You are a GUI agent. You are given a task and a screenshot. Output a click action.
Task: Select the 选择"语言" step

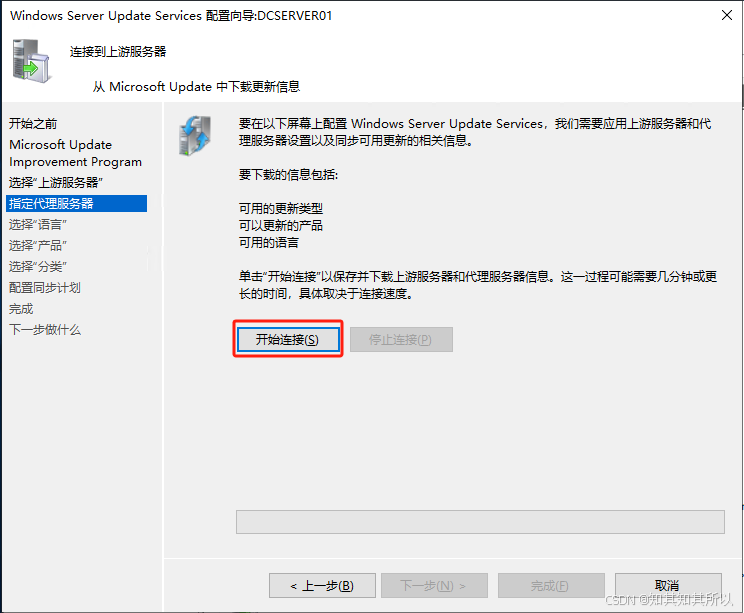[37, 224]
